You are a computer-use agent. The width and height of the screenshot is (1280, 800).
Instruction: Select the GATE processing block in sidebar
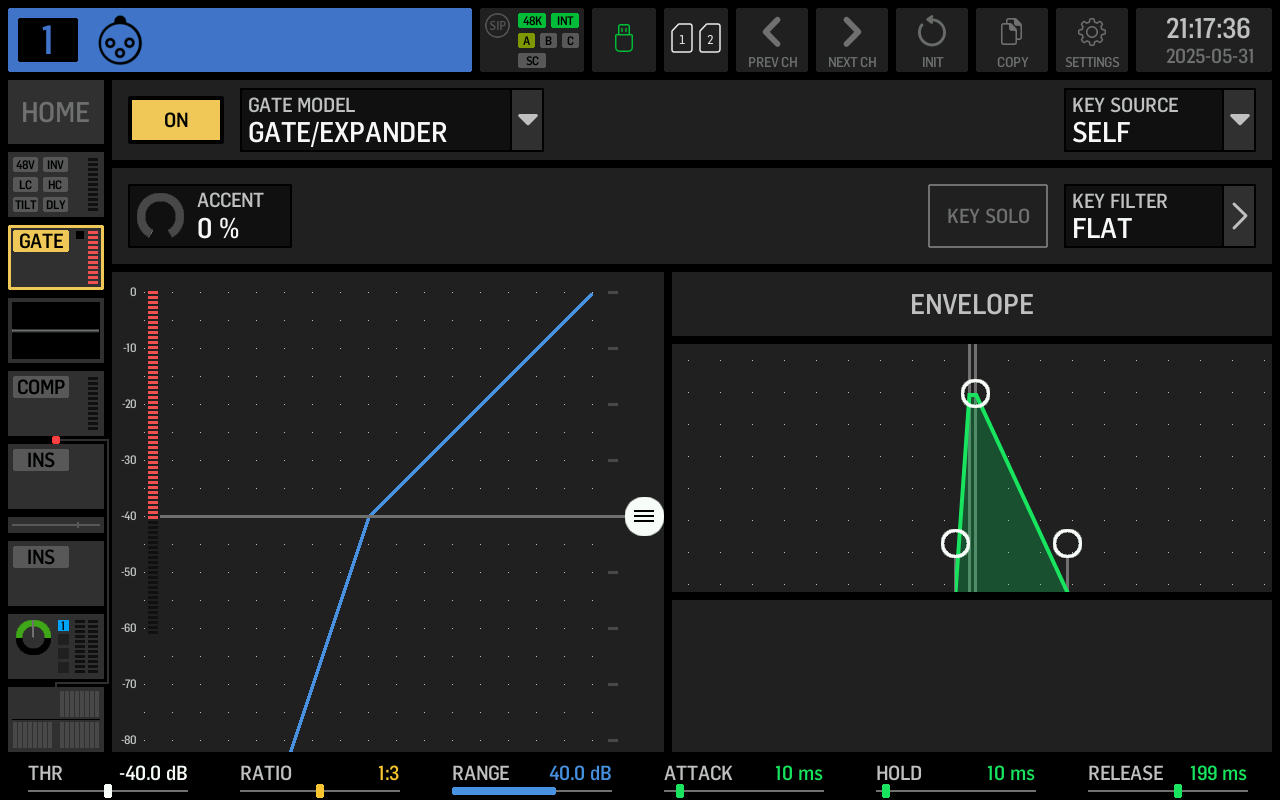55,257
